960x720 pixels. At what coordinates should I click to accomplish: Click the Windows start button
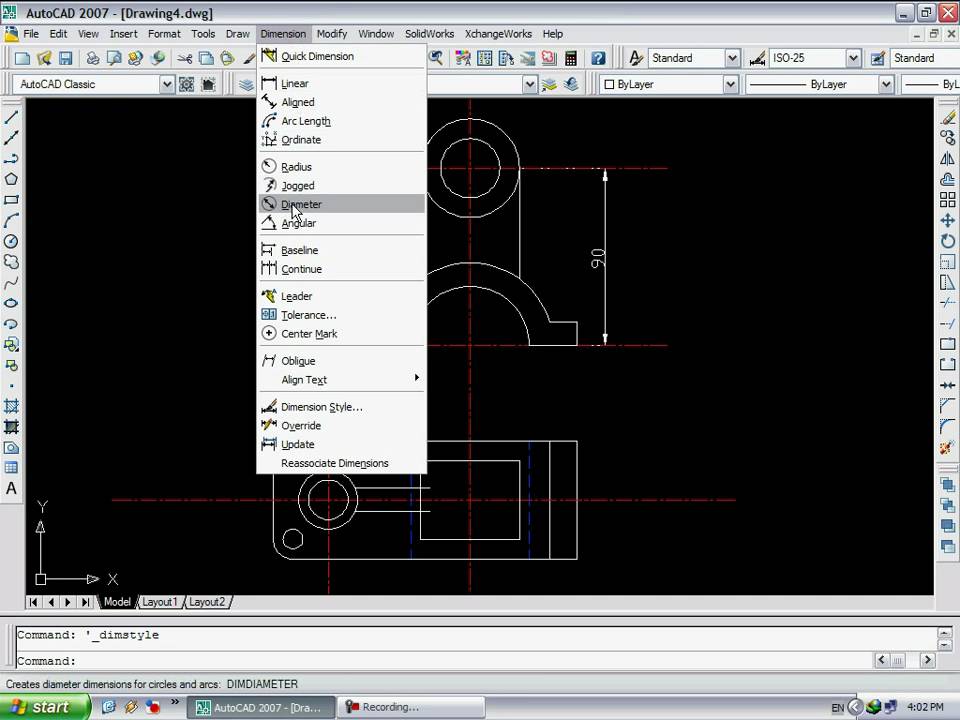(x=40, y=707)
